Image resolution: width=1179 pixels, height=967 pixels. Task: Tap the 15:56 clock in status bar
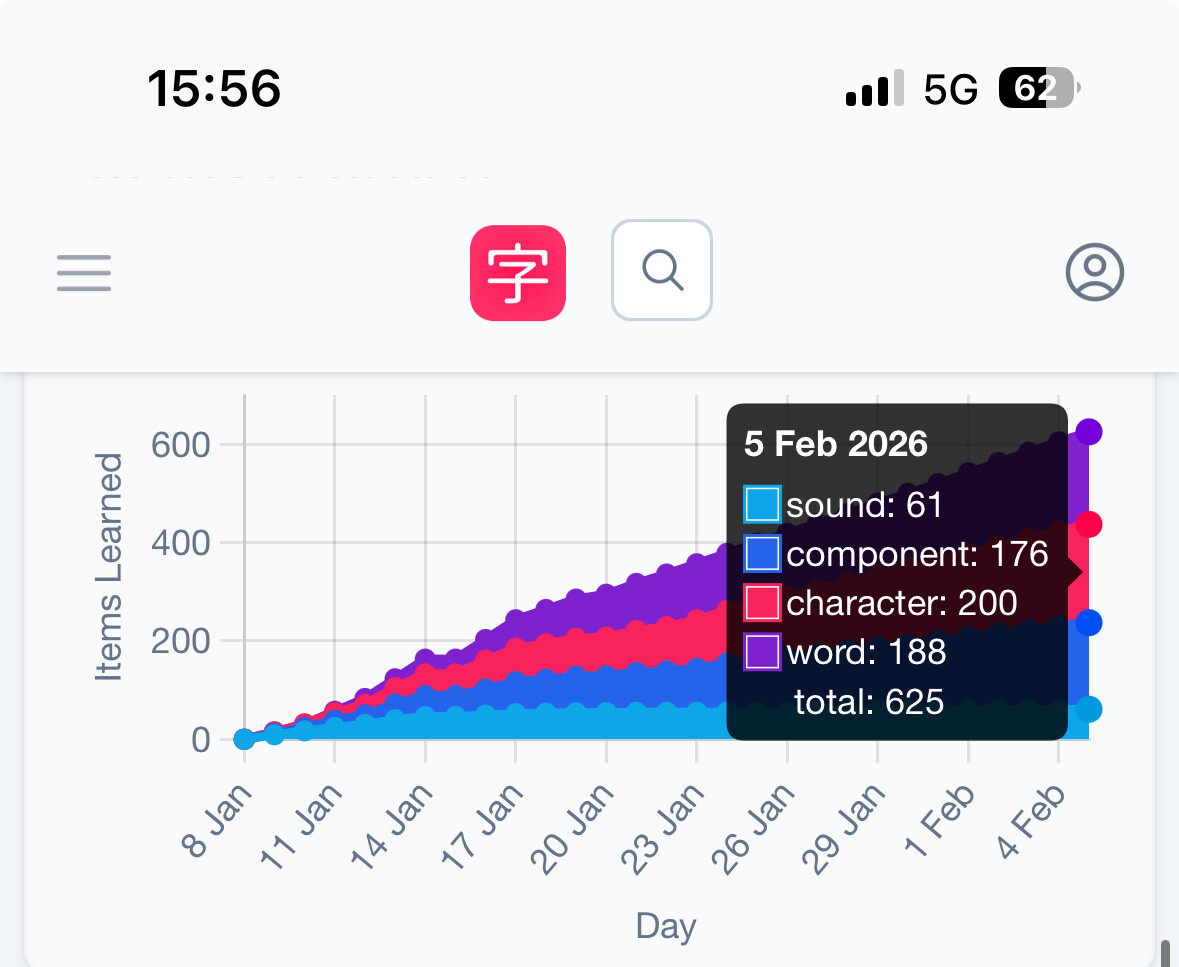click(x=214, y=90)
